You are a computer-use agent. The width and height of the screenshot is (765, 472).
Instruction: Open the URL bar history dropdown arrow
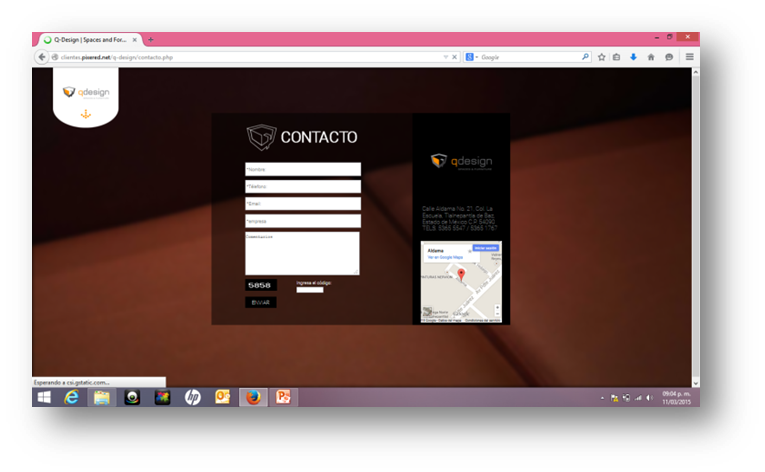click(445, 57)
